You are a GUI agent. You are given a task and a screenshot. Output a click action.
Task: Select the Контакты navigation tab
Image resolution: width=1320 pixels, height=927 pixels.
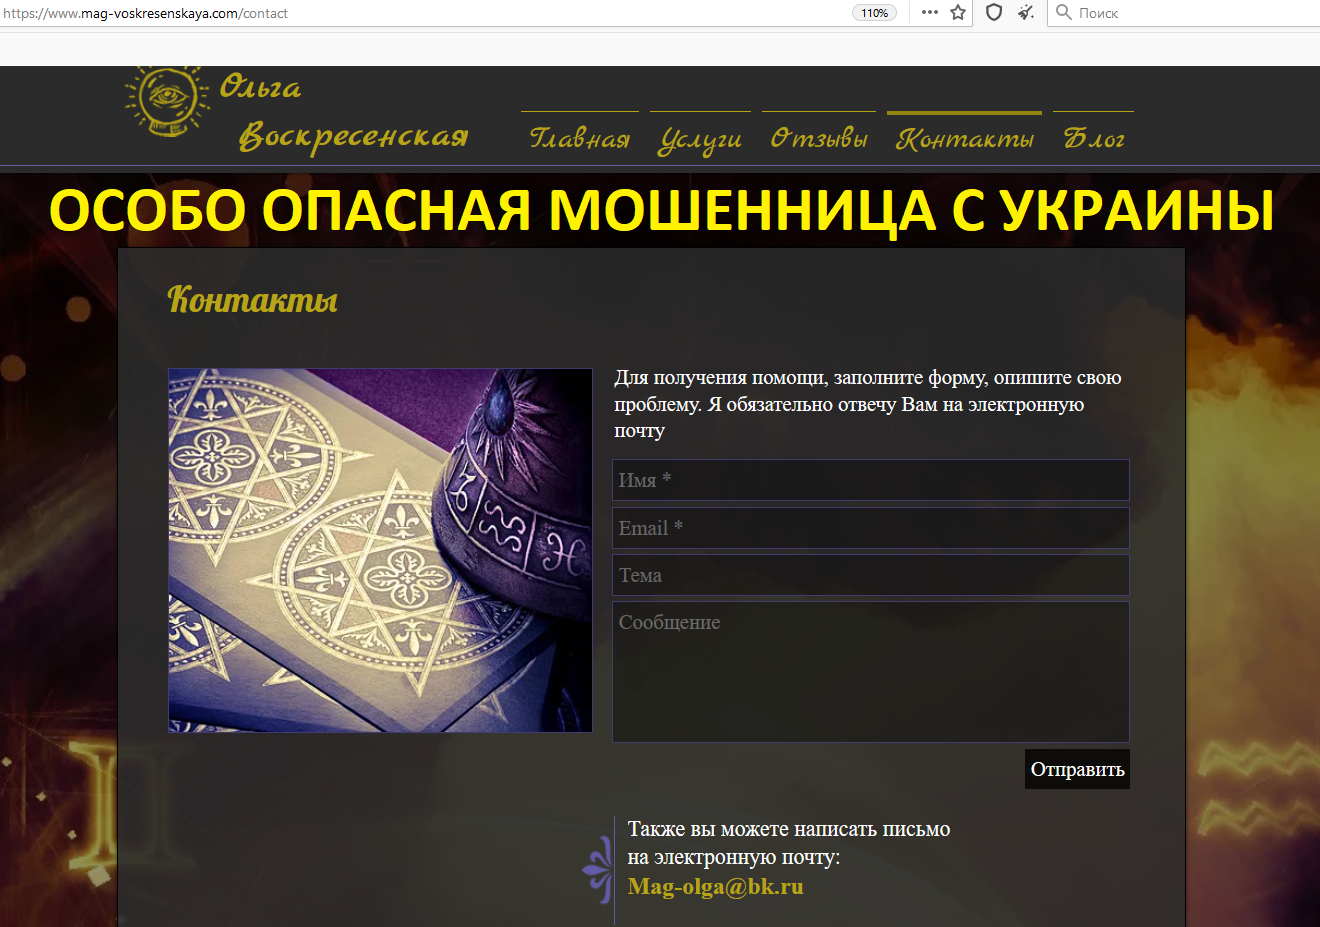coord(964,138)
